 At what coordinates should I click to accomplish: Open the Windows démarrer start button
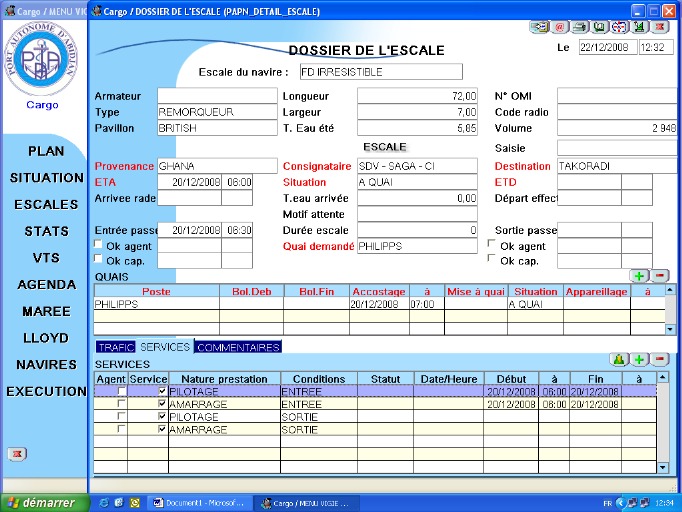42,502
